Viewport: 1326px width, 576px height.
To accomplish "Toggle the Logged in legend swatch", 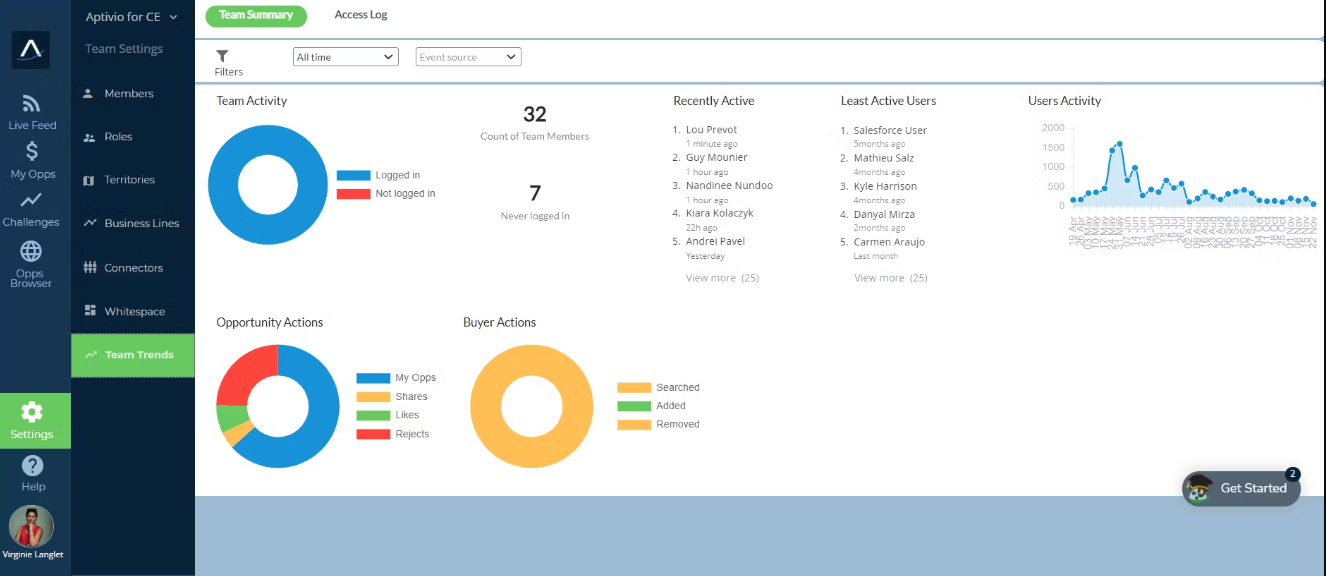I will [354, 175].
